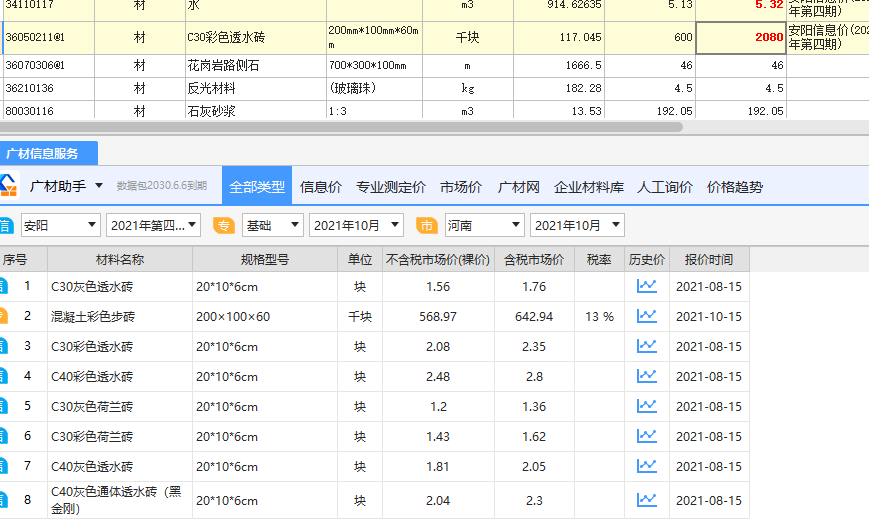Click the blue source icon on row 6
This screenshot has height=532, width=869.
point(3,436)
